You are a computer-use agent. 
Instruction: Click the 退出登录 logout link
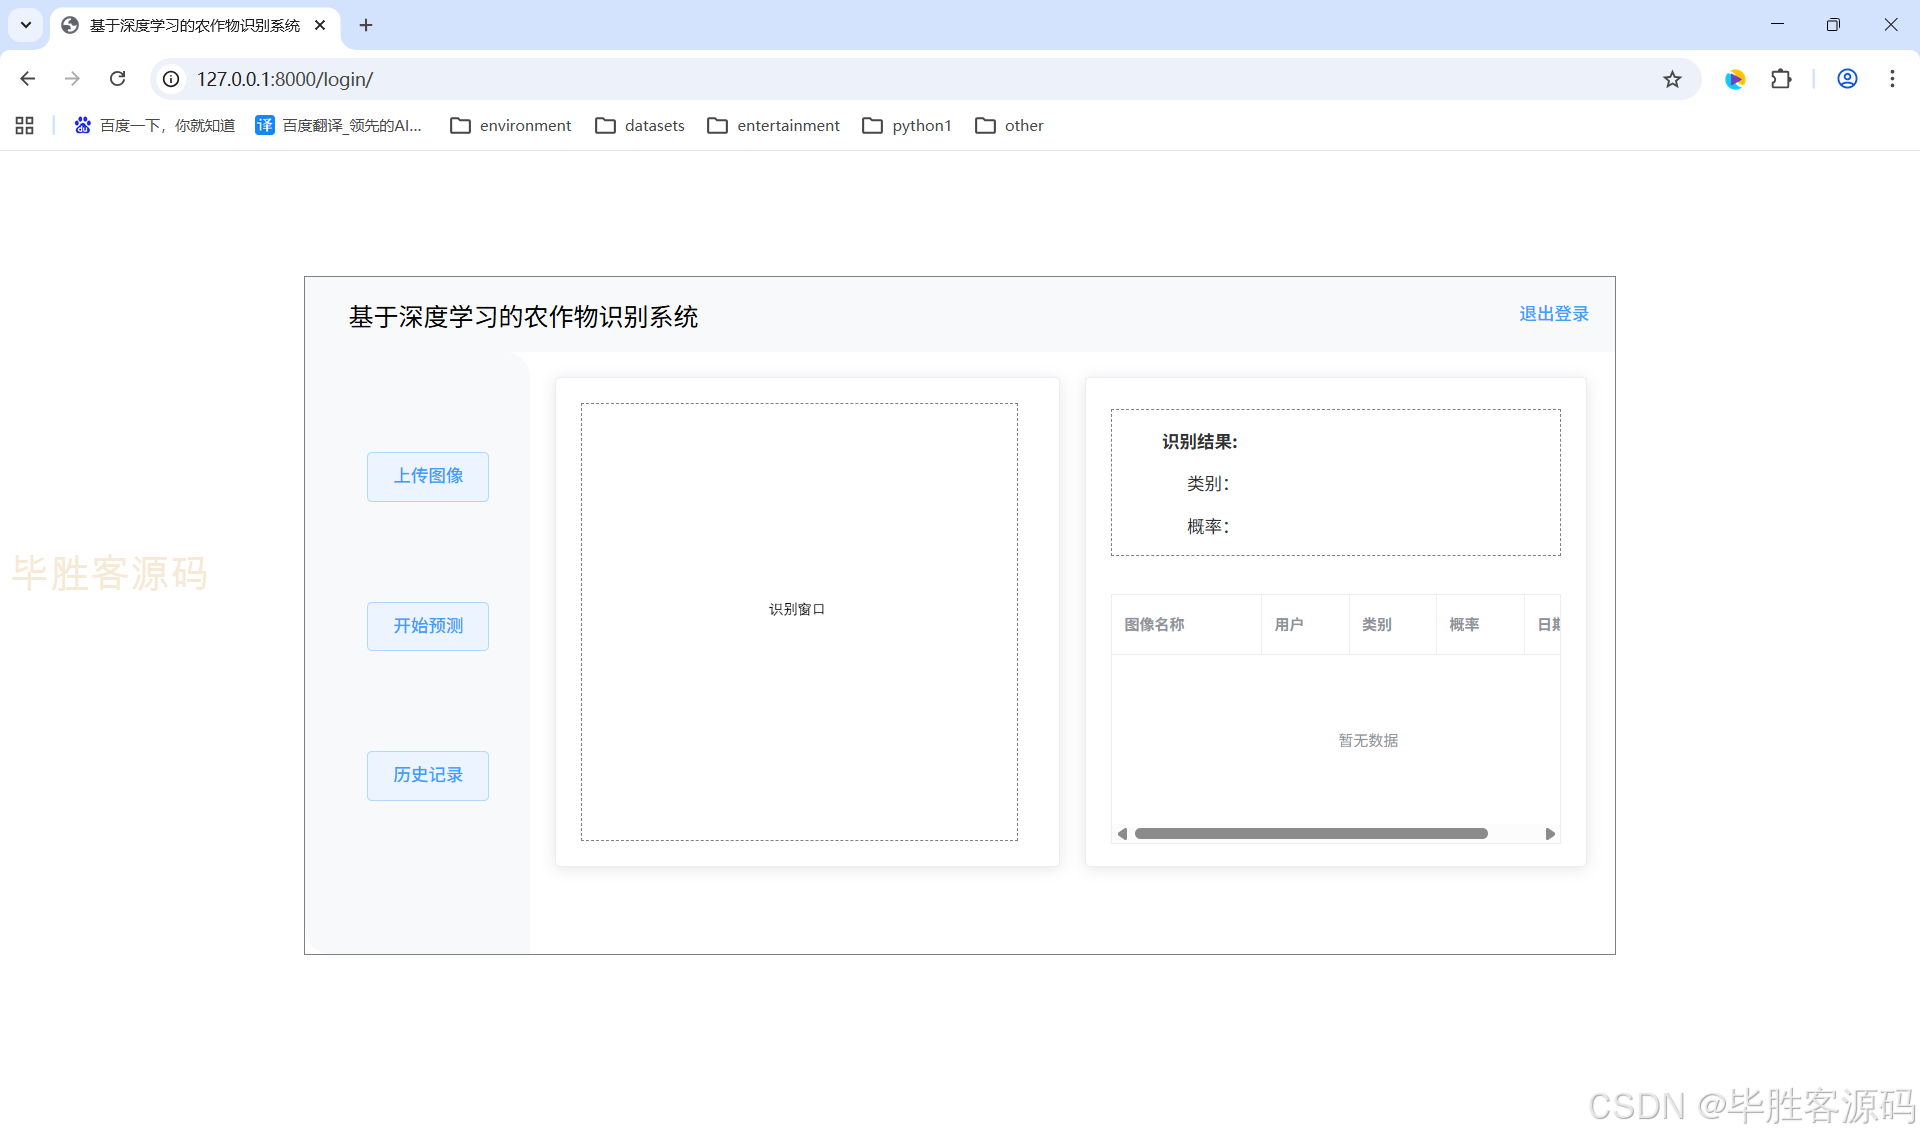click(1553, 314)
